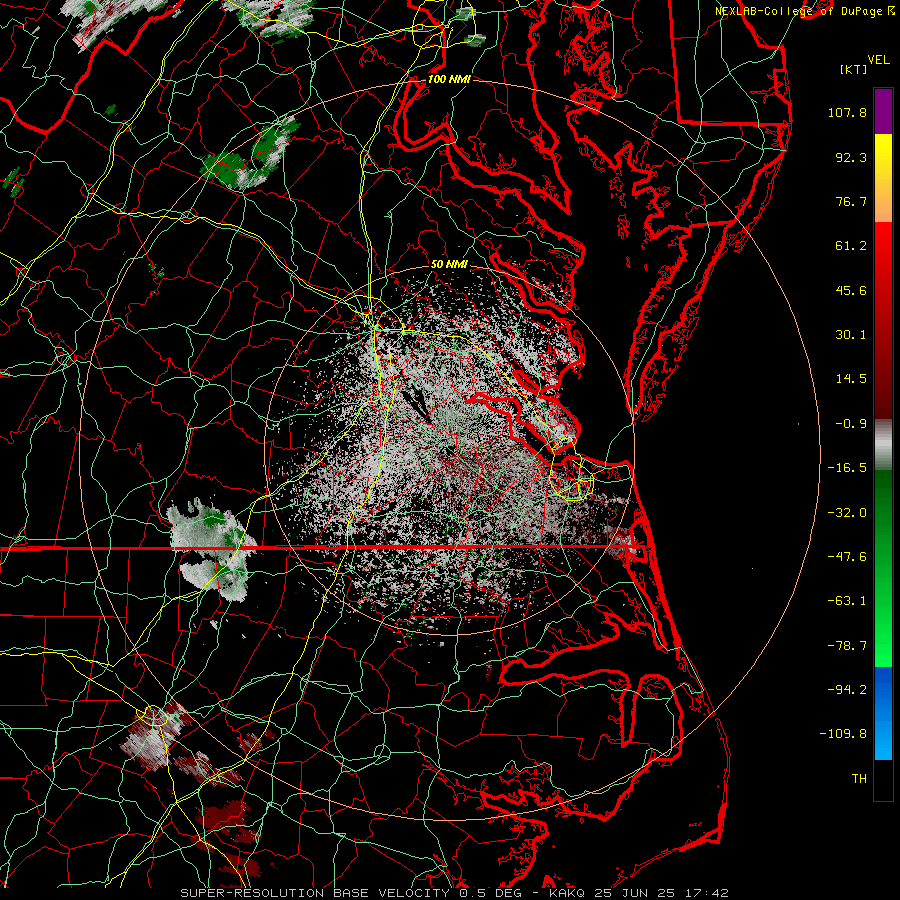
Task: Click the 76.7 legend value
Action: click(x=851, y=201)
